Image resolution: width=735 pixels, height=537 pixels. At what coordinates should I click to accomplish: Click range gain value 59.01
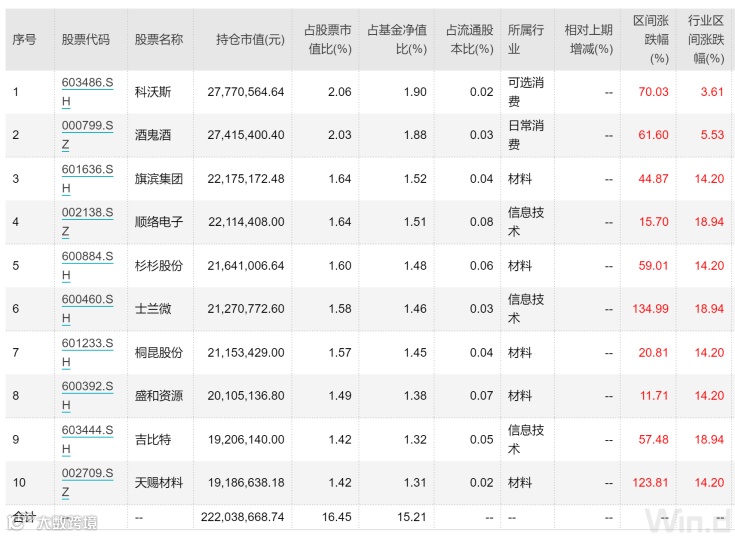653,266
